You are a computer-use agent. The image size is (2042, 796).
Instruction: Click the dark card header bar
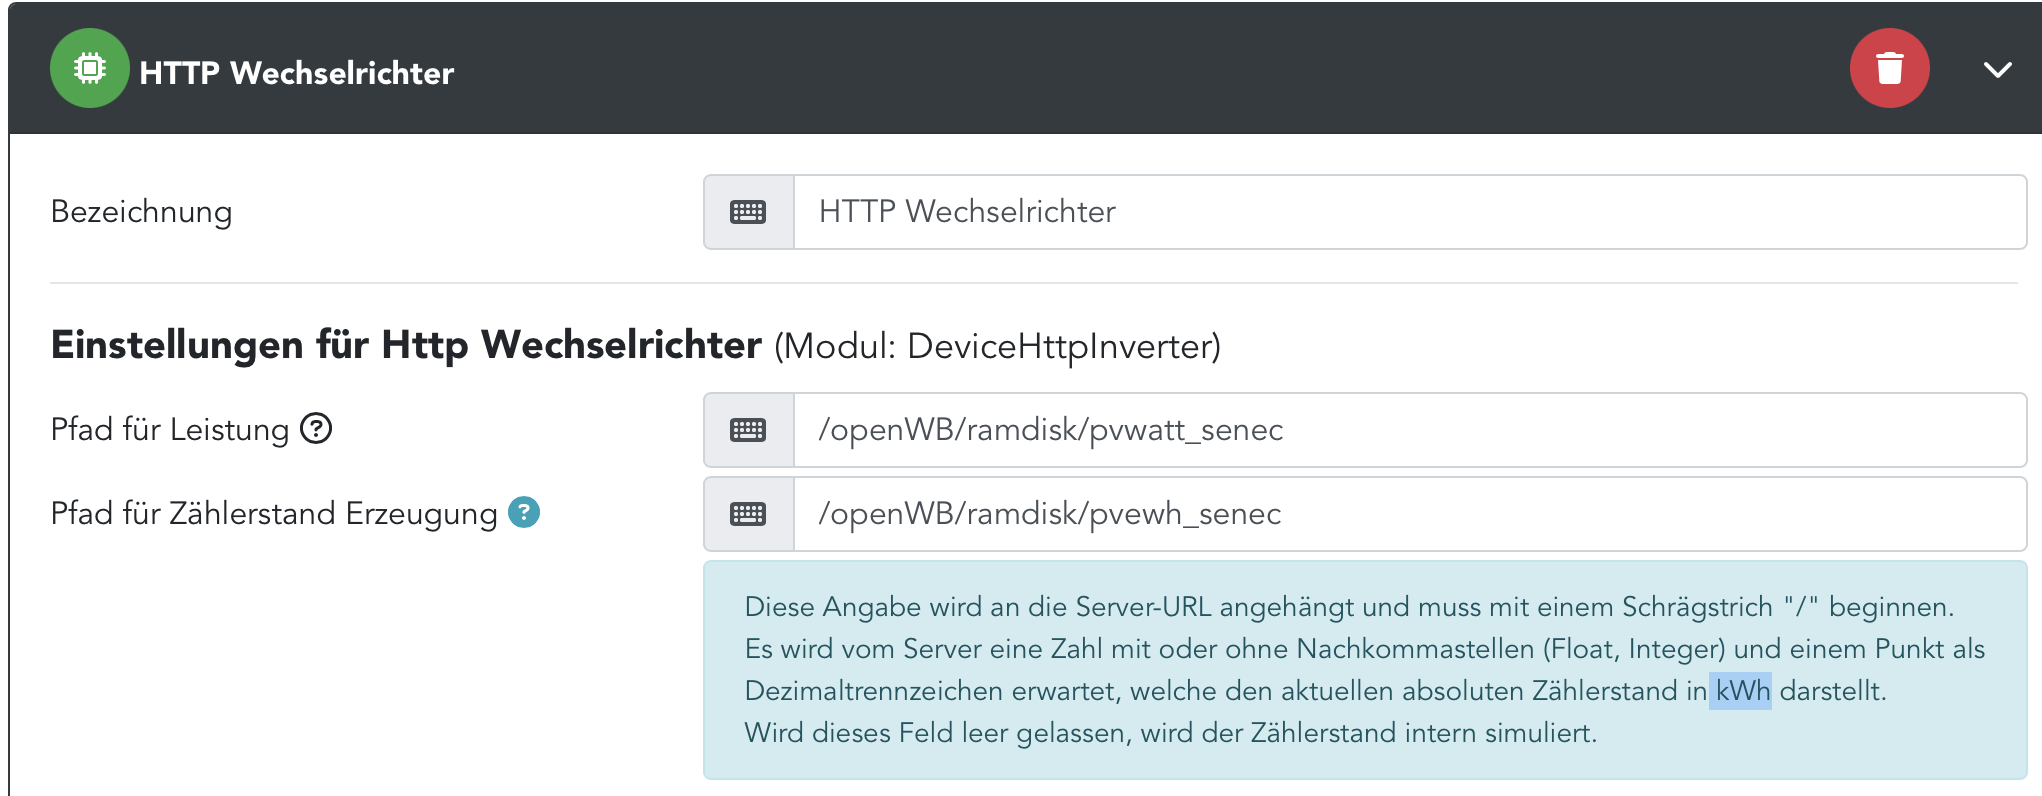(x=1100, y=68)
